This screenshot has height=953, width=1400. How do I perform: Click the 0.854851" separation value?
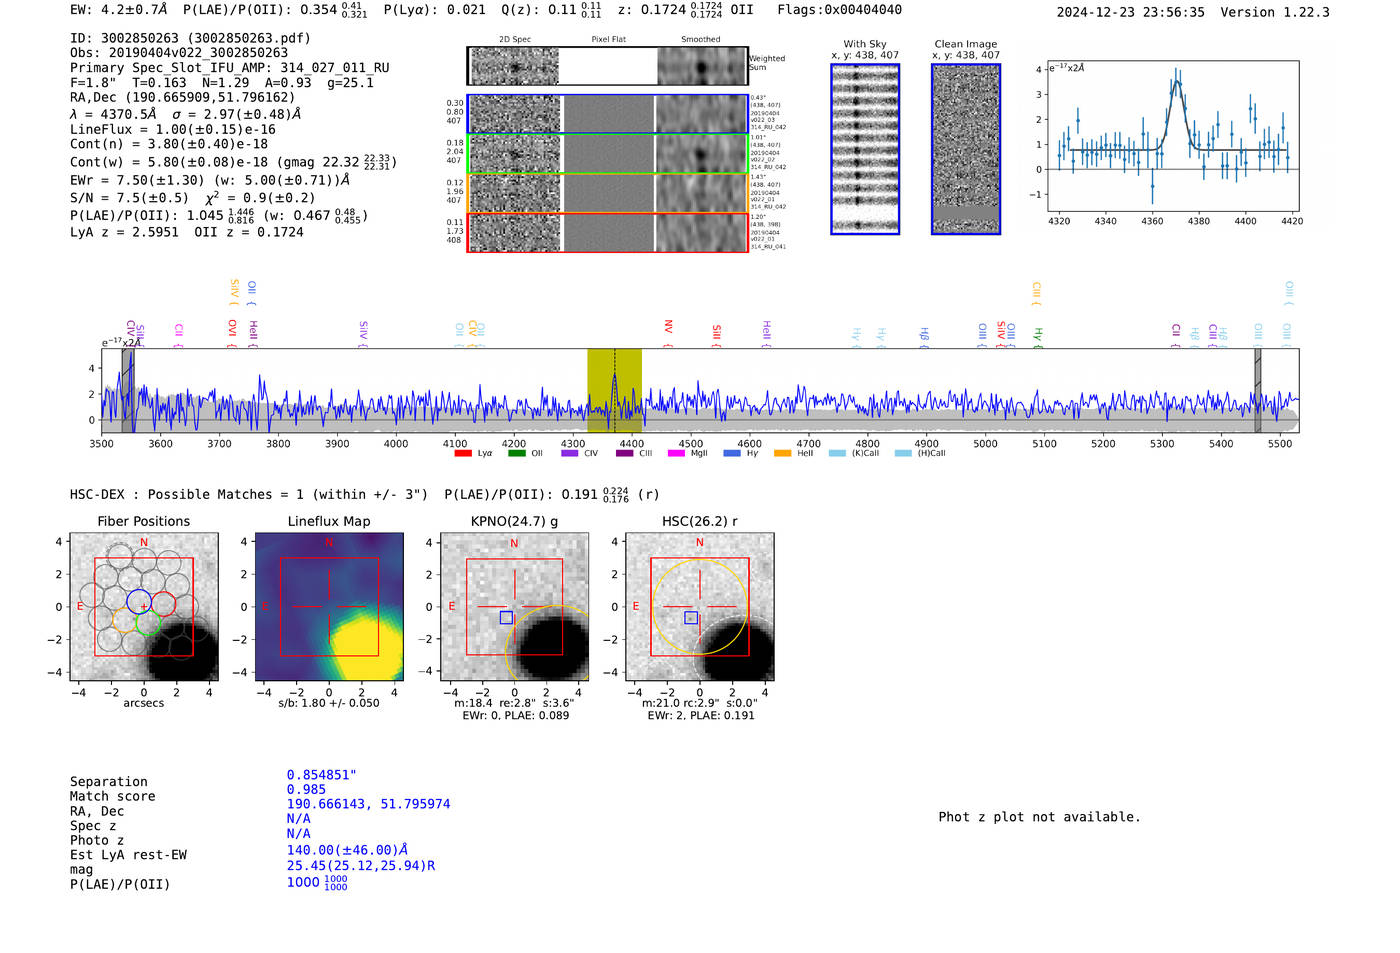click(x=322, y=775)
